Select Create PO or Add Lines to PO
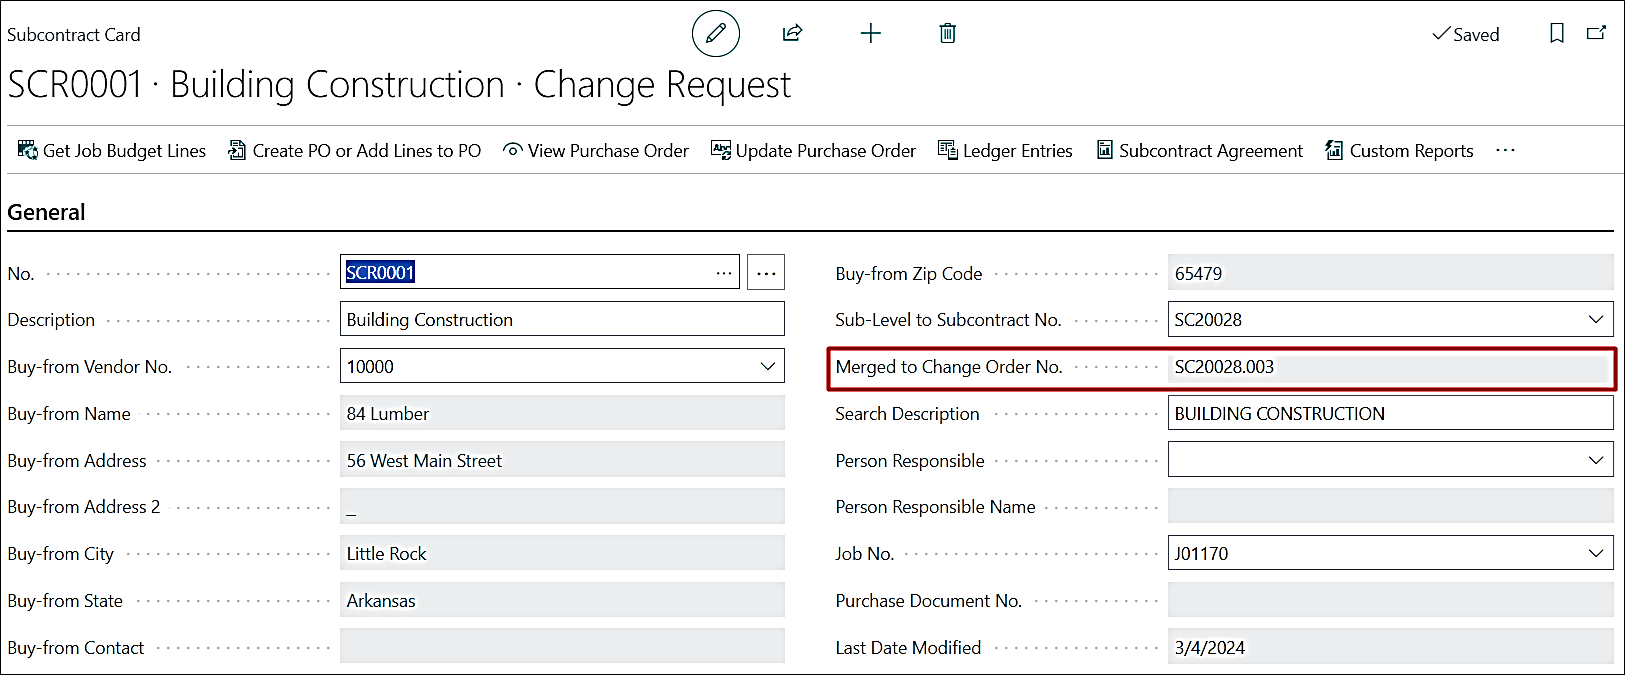 (355, 151)
